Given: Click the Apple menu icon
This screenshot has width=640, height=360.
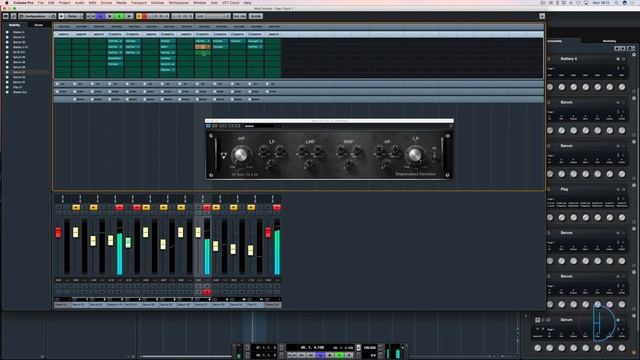Looking at the screenshot, I should (6, 2).
